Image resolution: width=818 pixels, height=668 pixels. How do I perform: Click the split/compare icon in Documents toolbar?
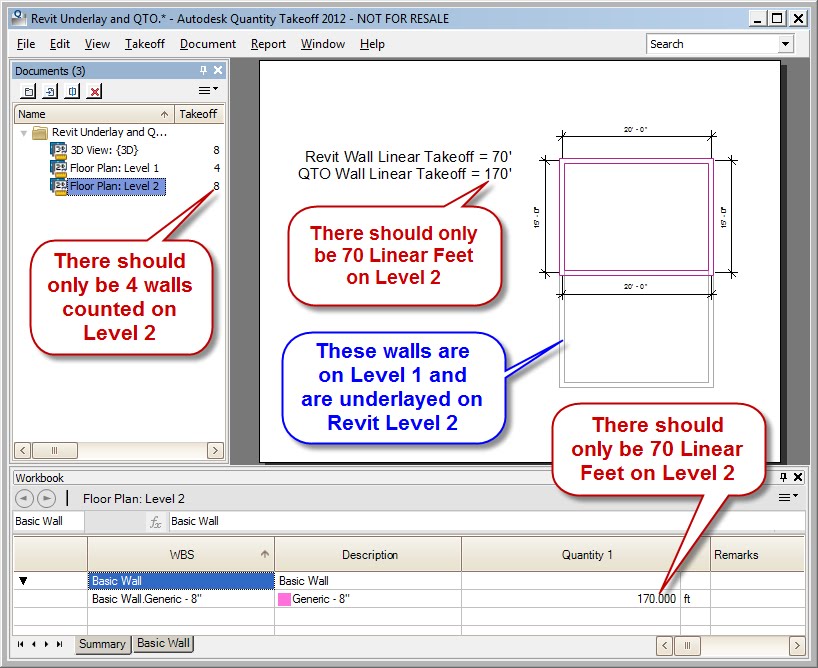point(72,89)
